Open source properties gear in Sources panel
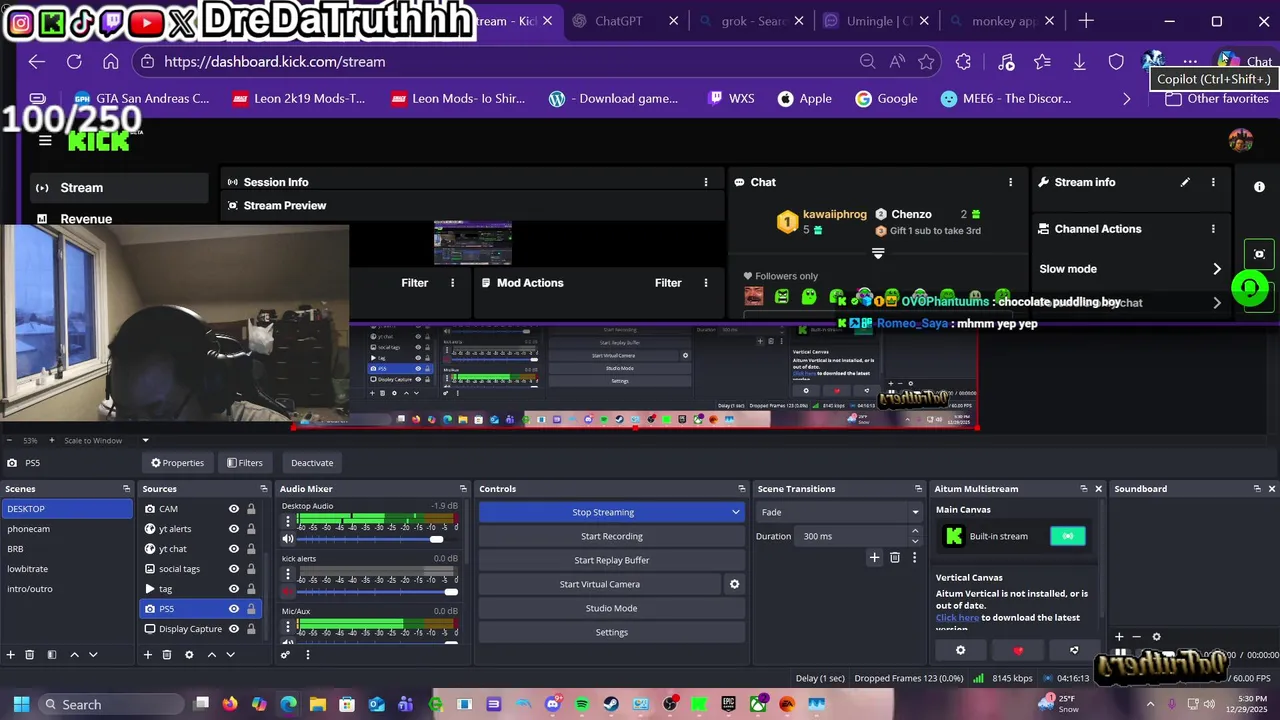The image size is (1280, 720). point(189,655)
